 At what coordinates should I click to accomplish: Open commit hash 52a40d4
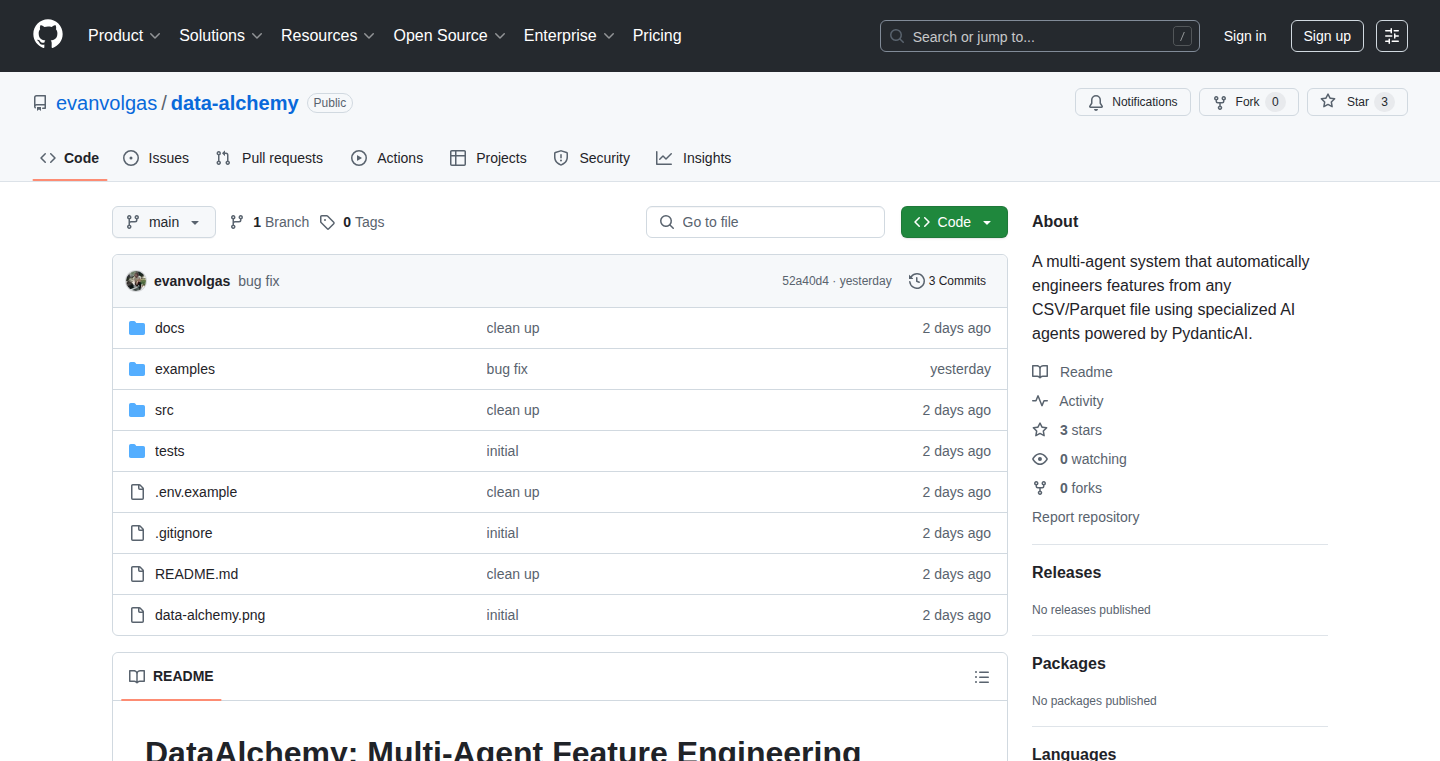805,281
